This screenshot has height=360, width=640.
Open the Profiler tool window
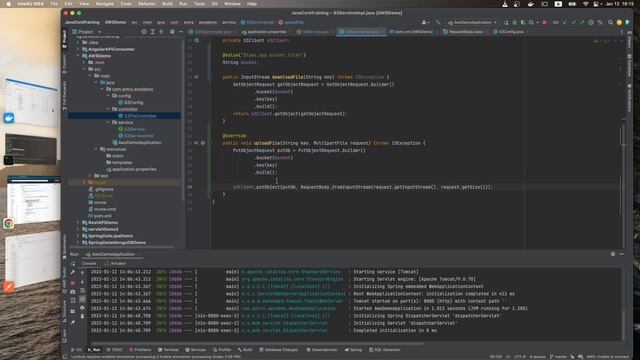[x=222, y=350]
